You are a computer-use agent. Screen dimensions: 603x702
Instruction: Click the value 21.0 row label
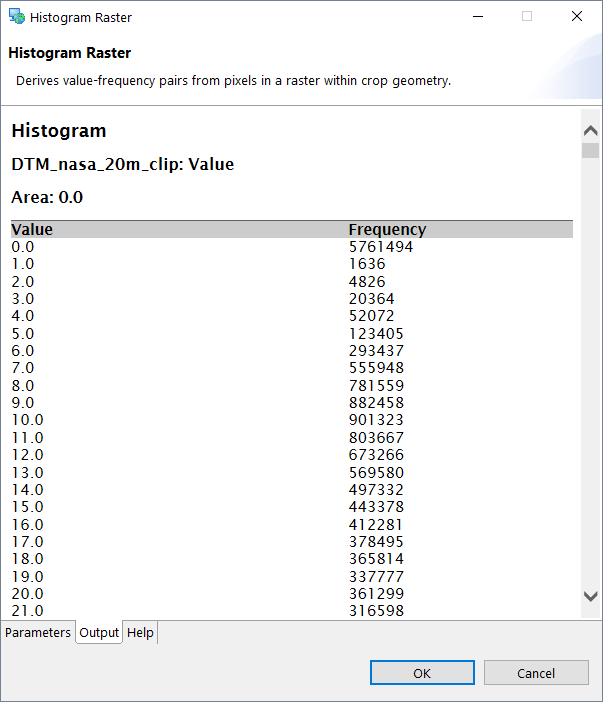coord(28,611)
